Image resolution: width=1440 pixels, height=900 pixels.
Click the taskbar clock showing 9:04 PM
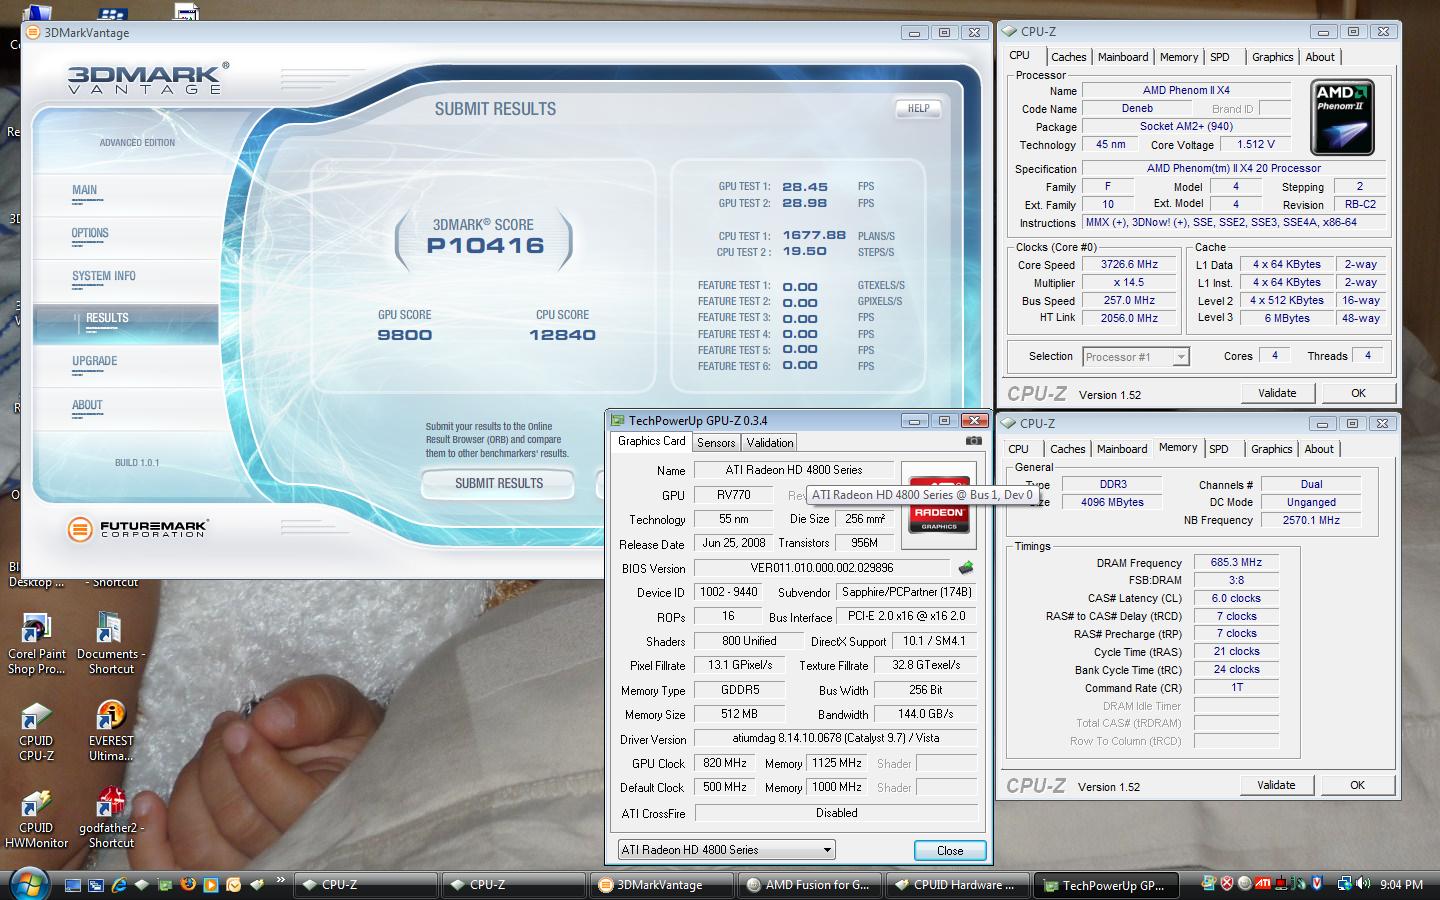[x=1401, y=884]
